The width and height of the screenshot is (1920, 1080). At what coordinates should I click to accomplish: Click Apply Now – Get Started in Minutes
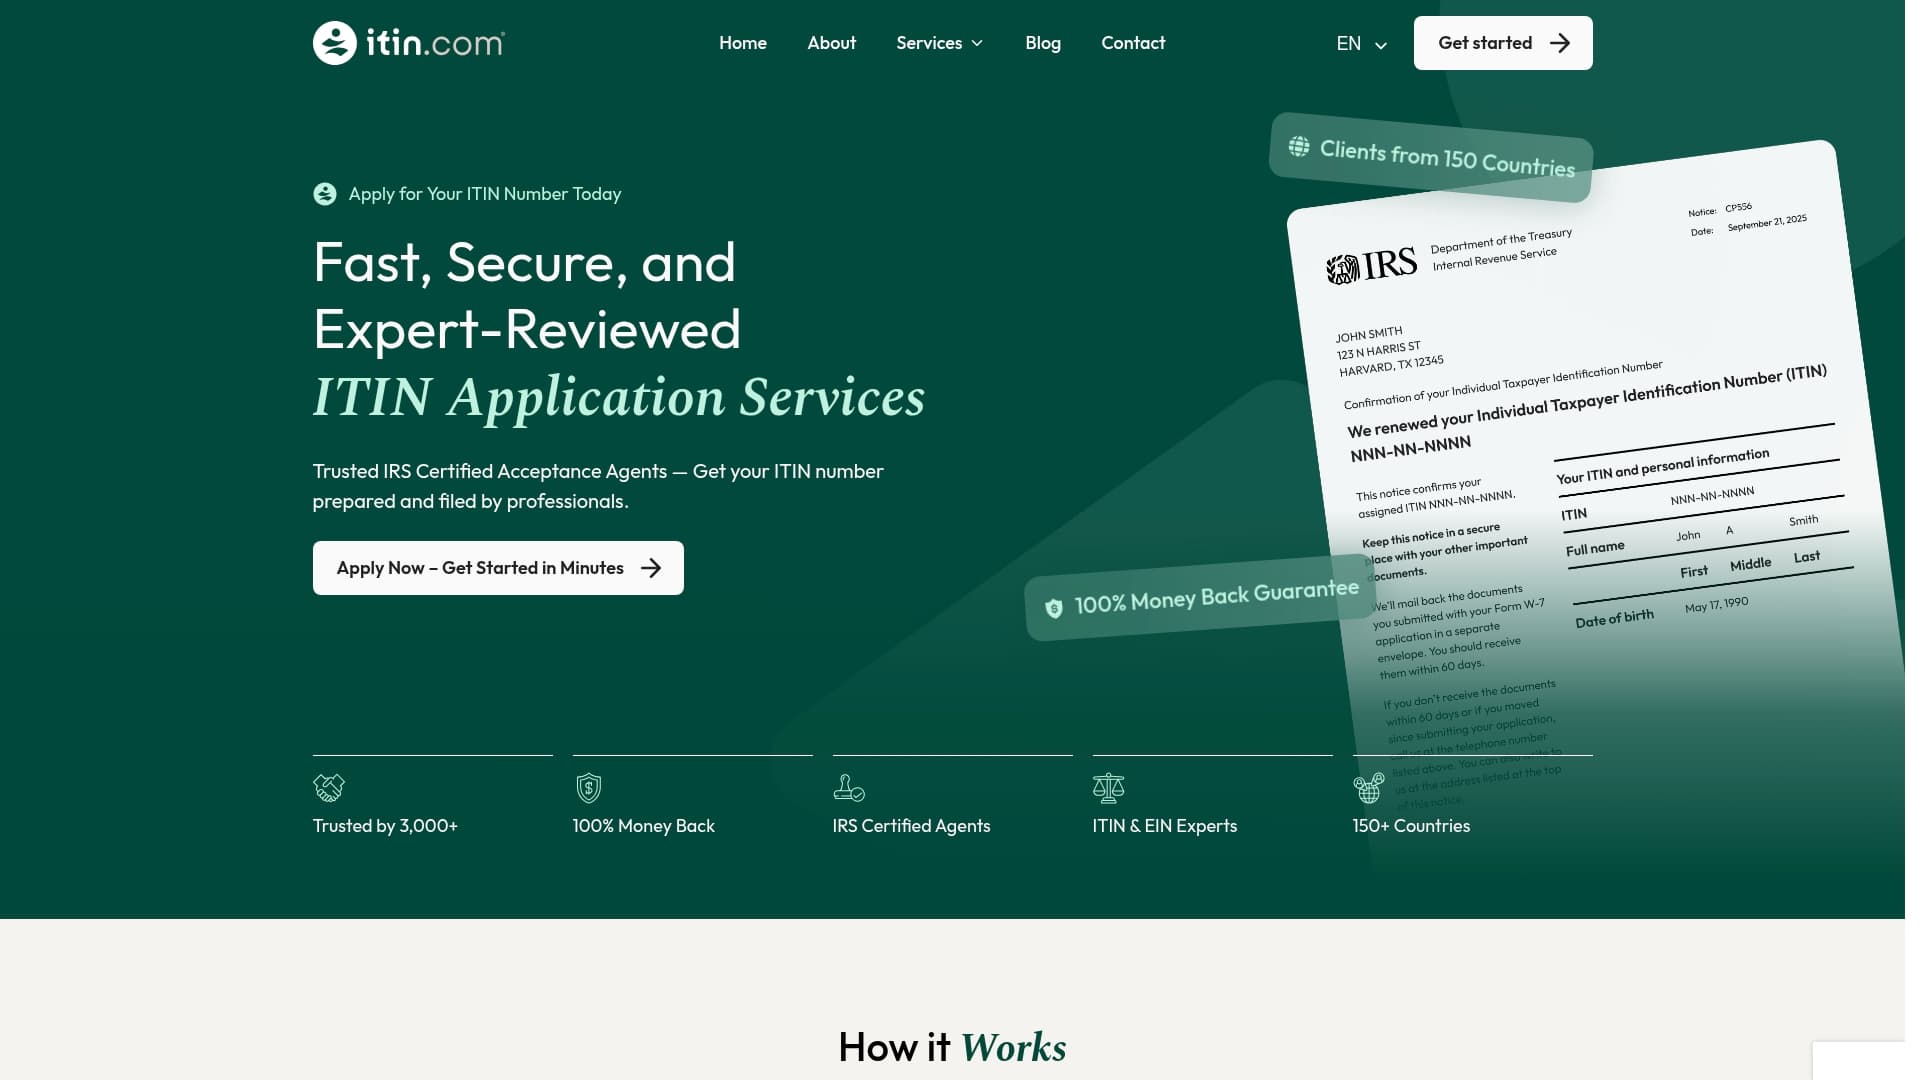[498, 568]
